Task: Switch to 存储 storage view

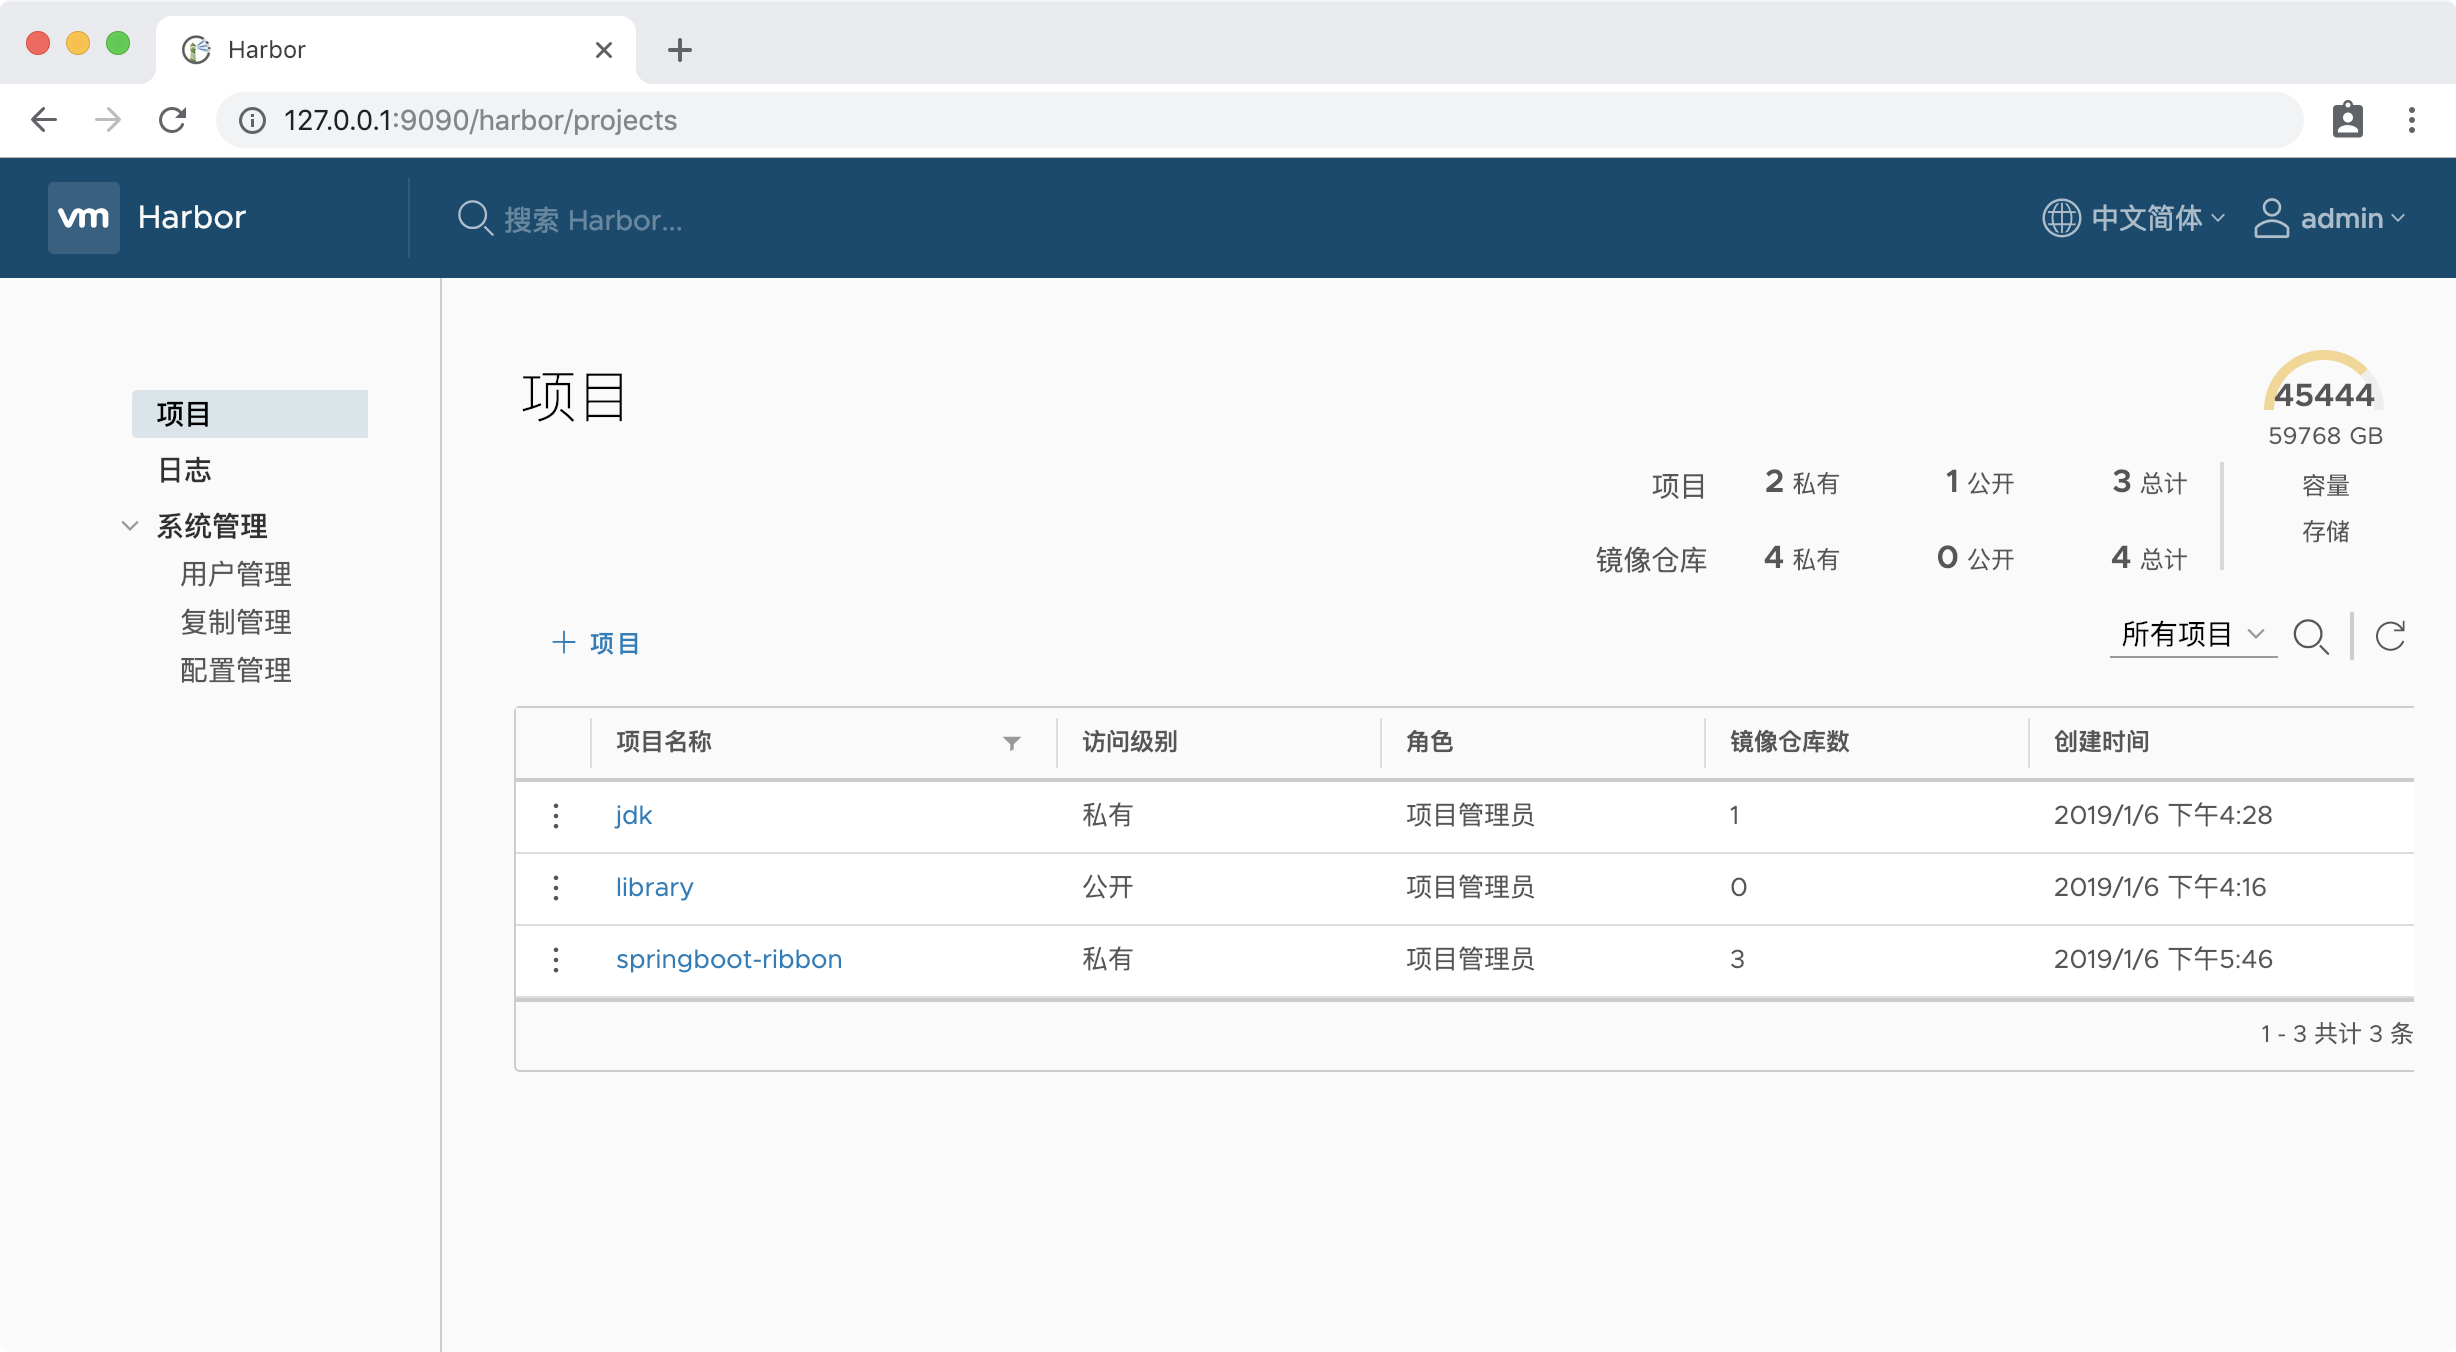Action: pos(2325,531)
